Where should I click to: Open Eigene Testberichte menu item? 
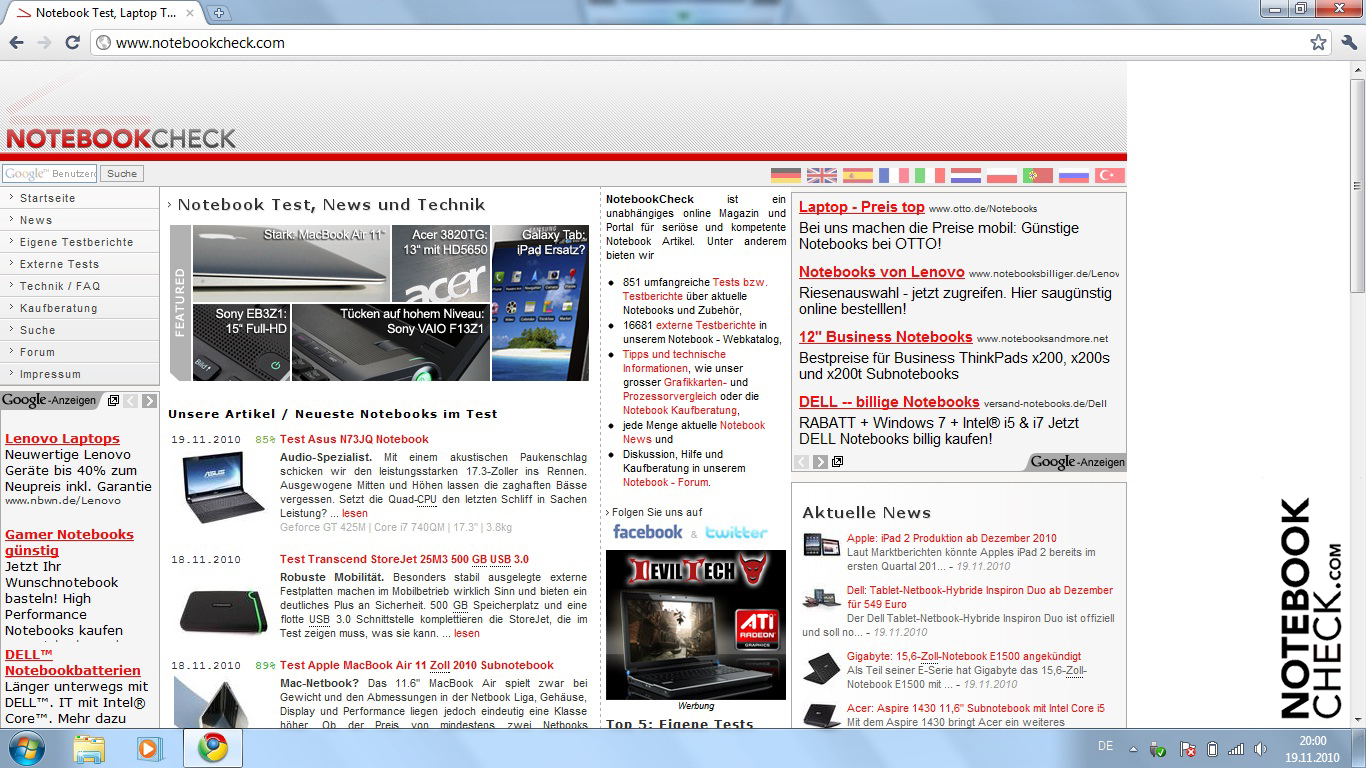tap(80, 242)
